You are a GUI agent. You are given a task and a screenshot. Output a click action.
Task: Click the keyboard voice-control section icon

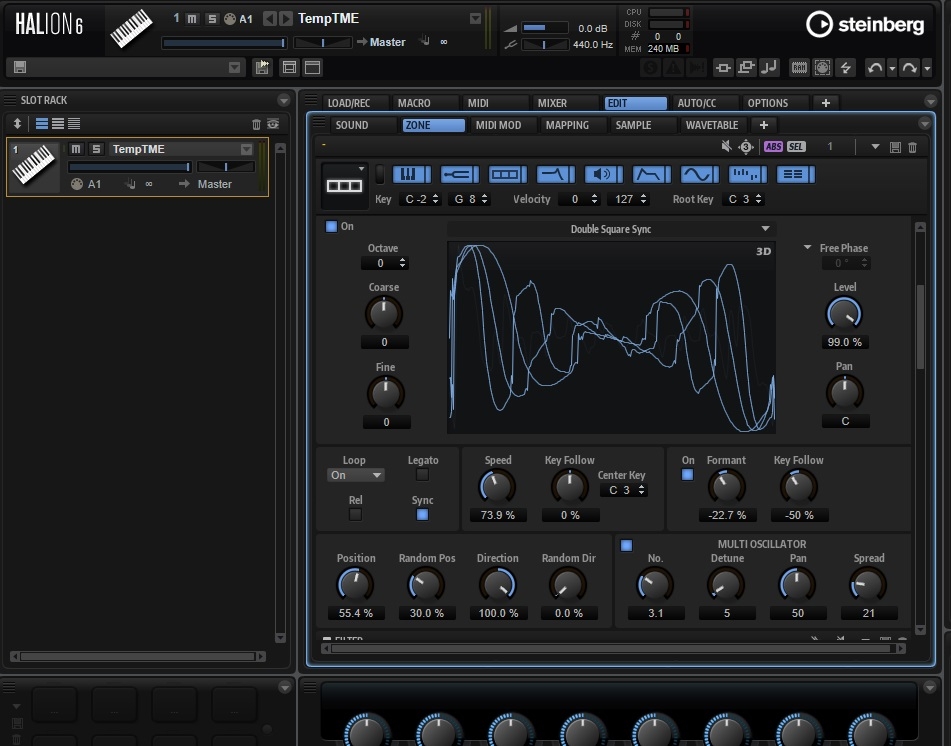tap(410, 174)
